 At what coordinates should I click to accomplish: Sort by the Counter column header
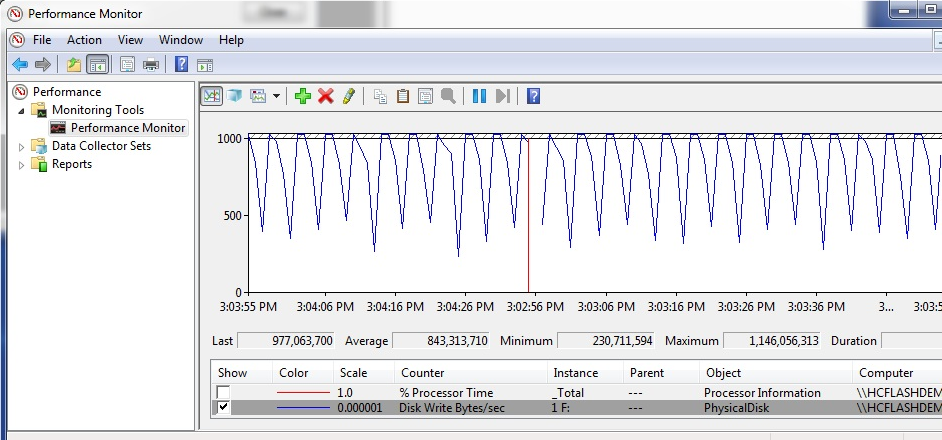[x=471, y=373]
